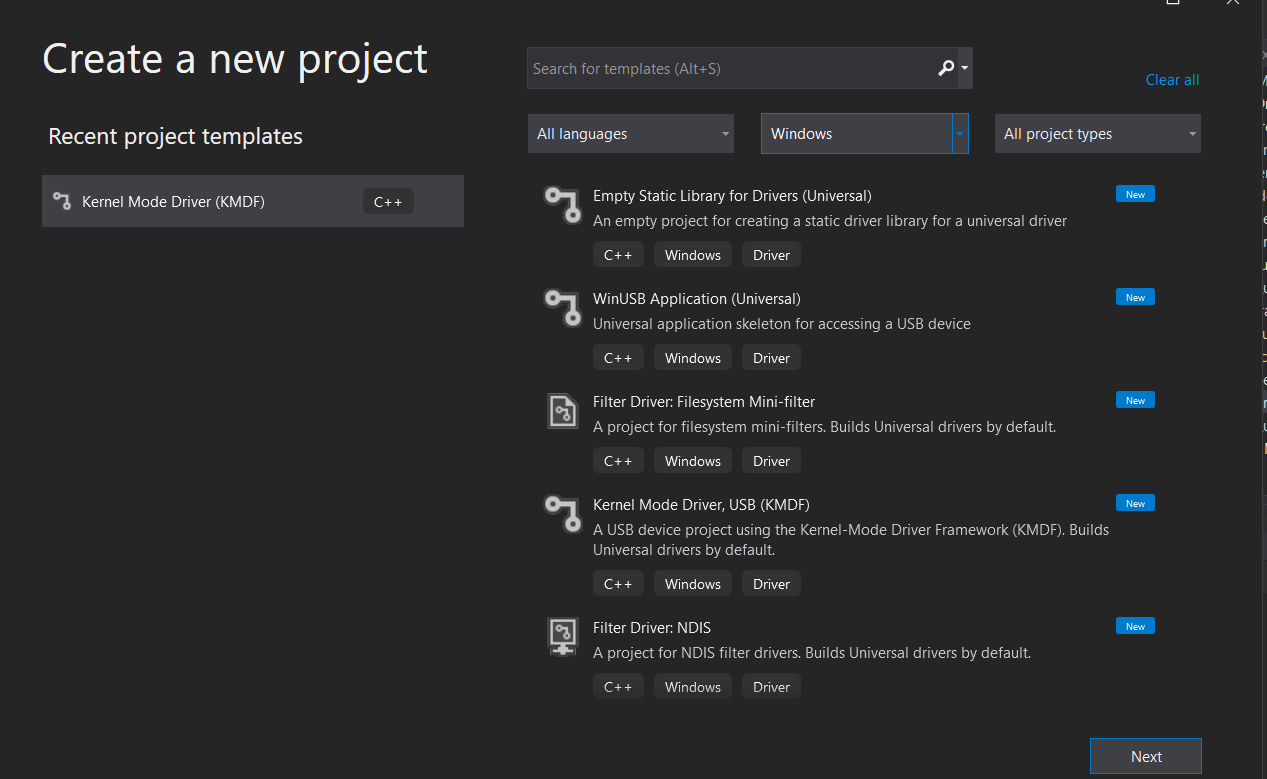Viewport: 1267px width, 779px height.
Task: Open the Windows platform dropdown
Action: click(865, 134)
